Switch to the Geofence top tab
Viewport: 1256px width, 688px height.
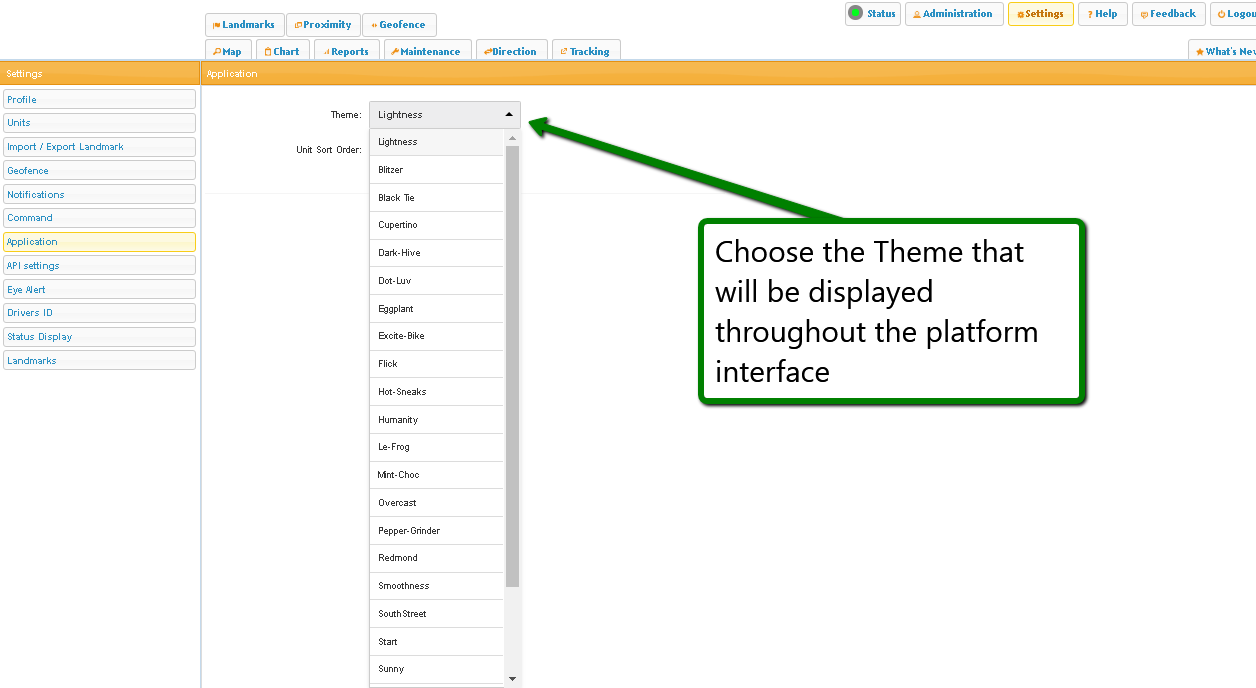(399, 25)
